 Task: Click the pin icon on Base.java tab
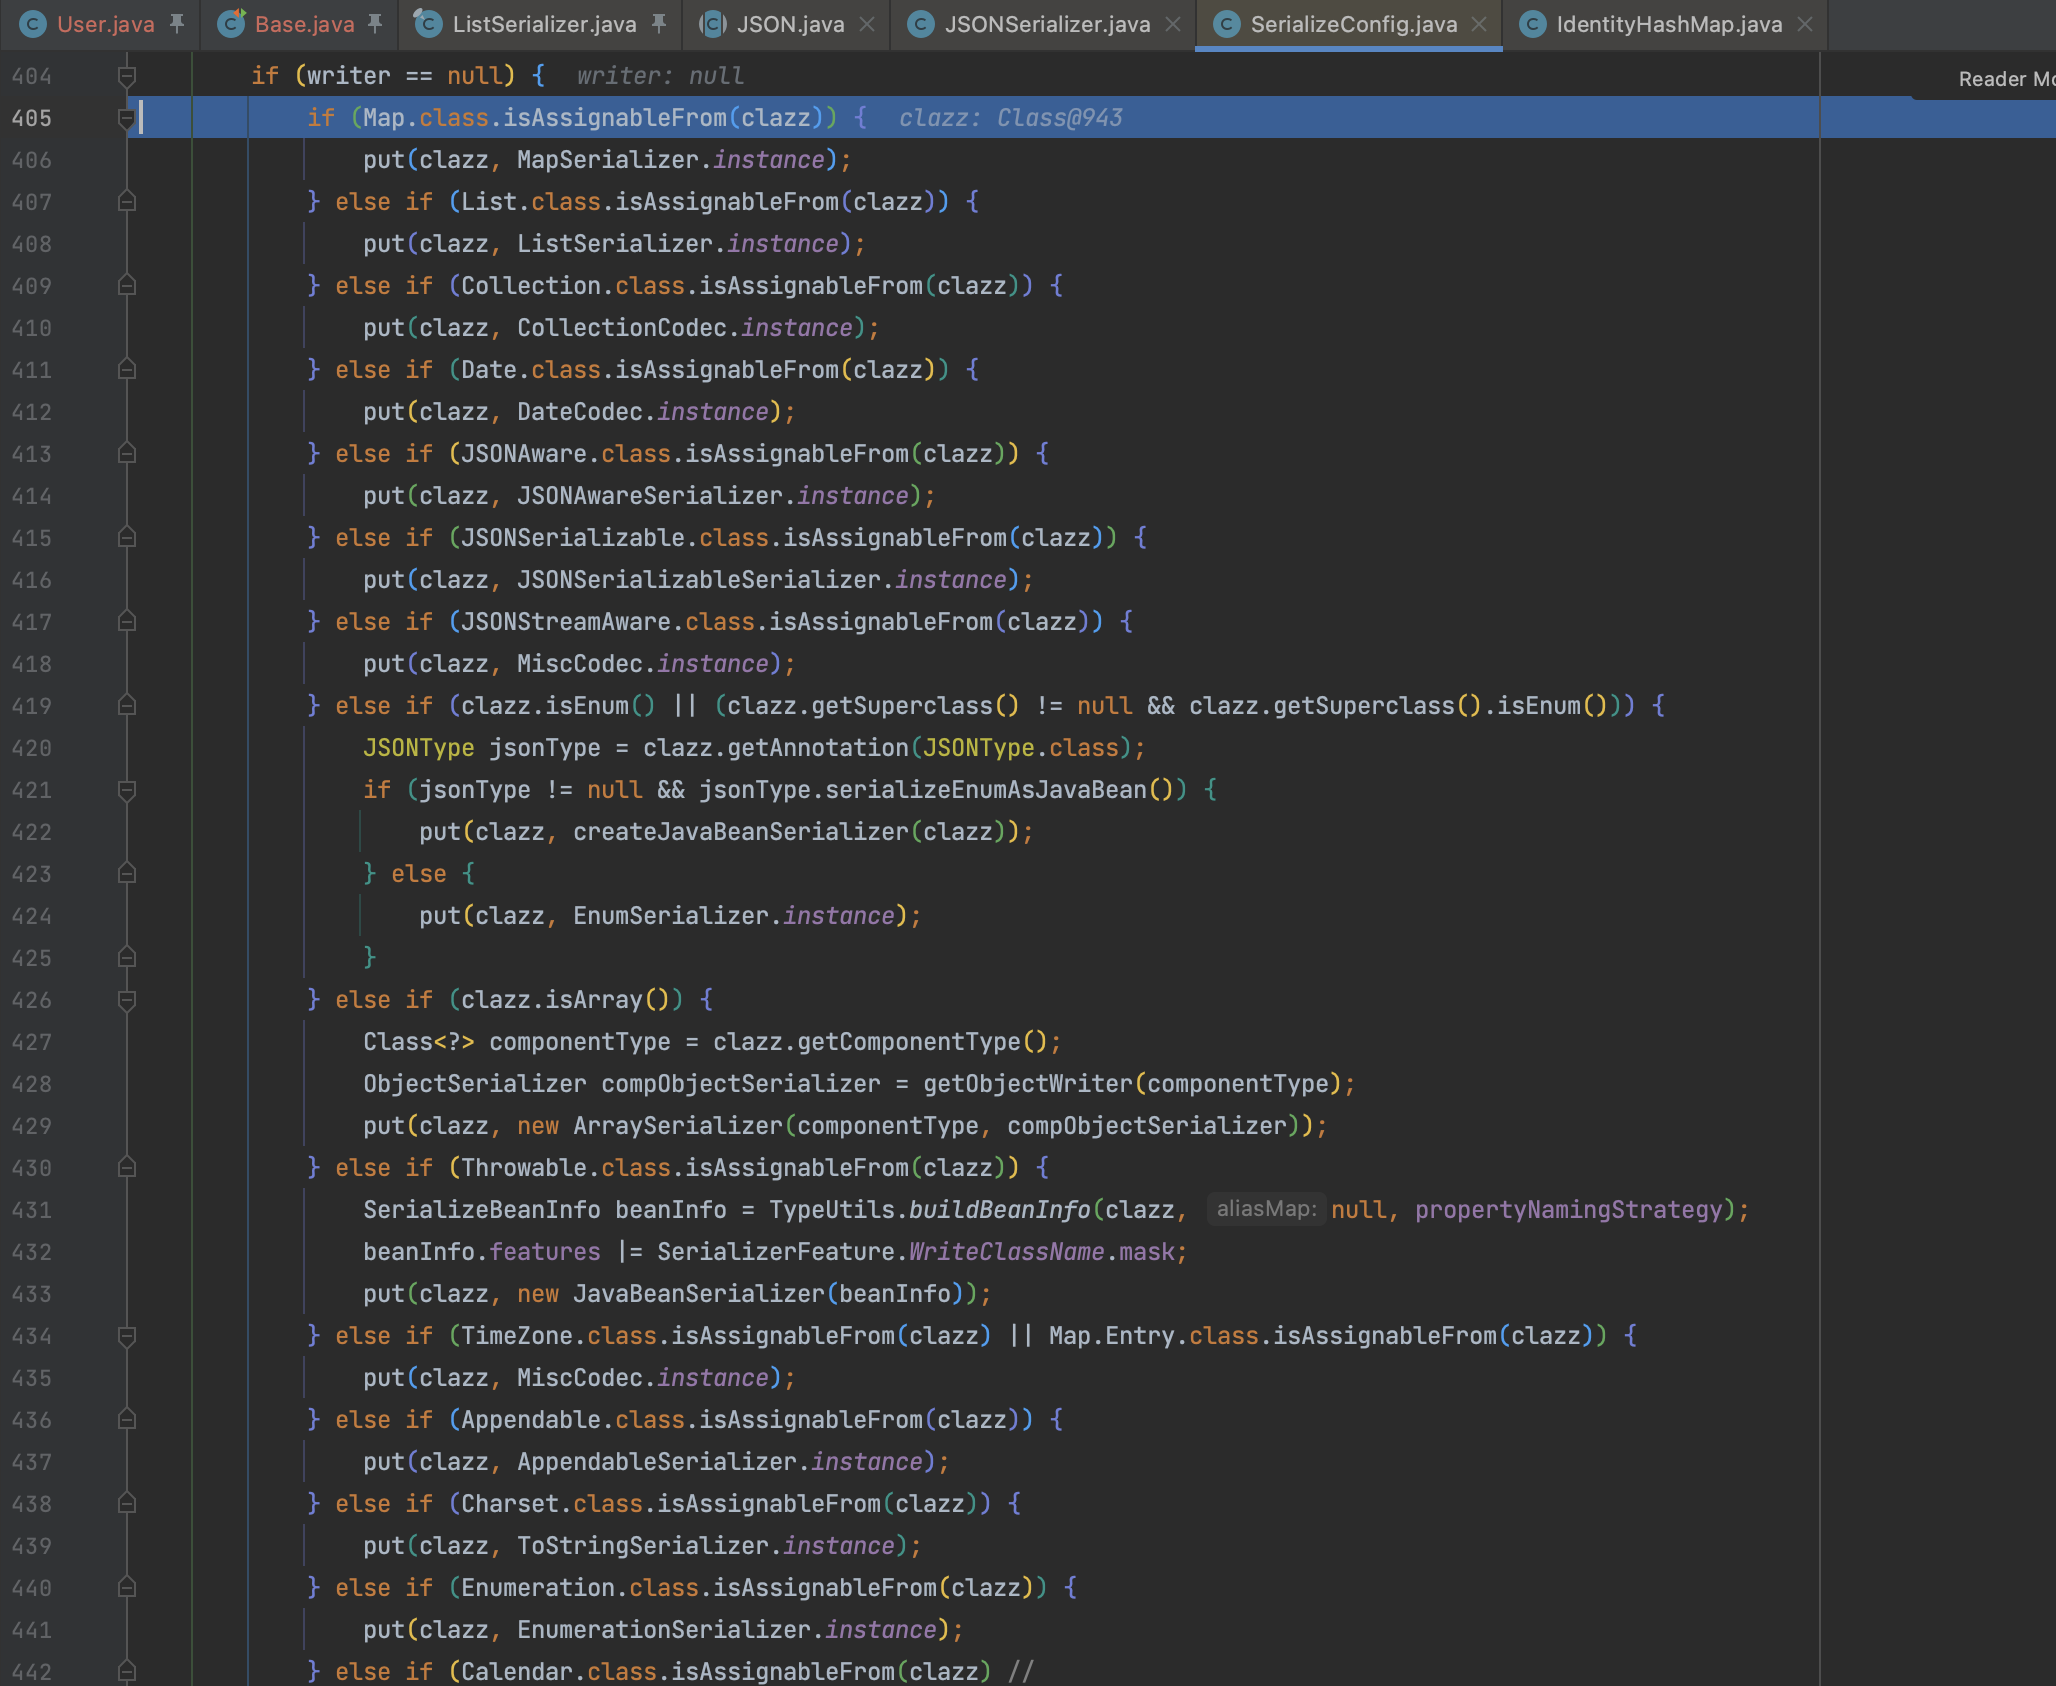(375, 24)
